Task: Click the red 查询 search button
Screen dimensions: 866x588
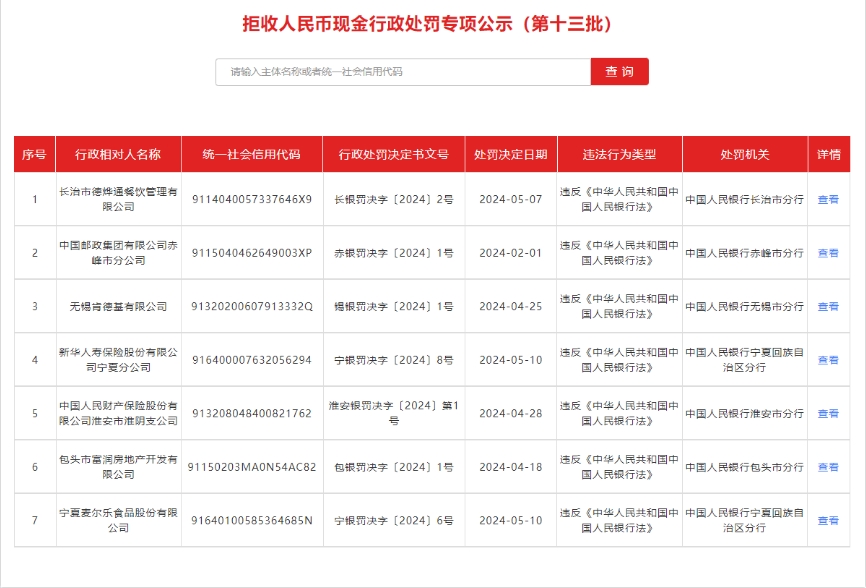Action: [620, 72]
